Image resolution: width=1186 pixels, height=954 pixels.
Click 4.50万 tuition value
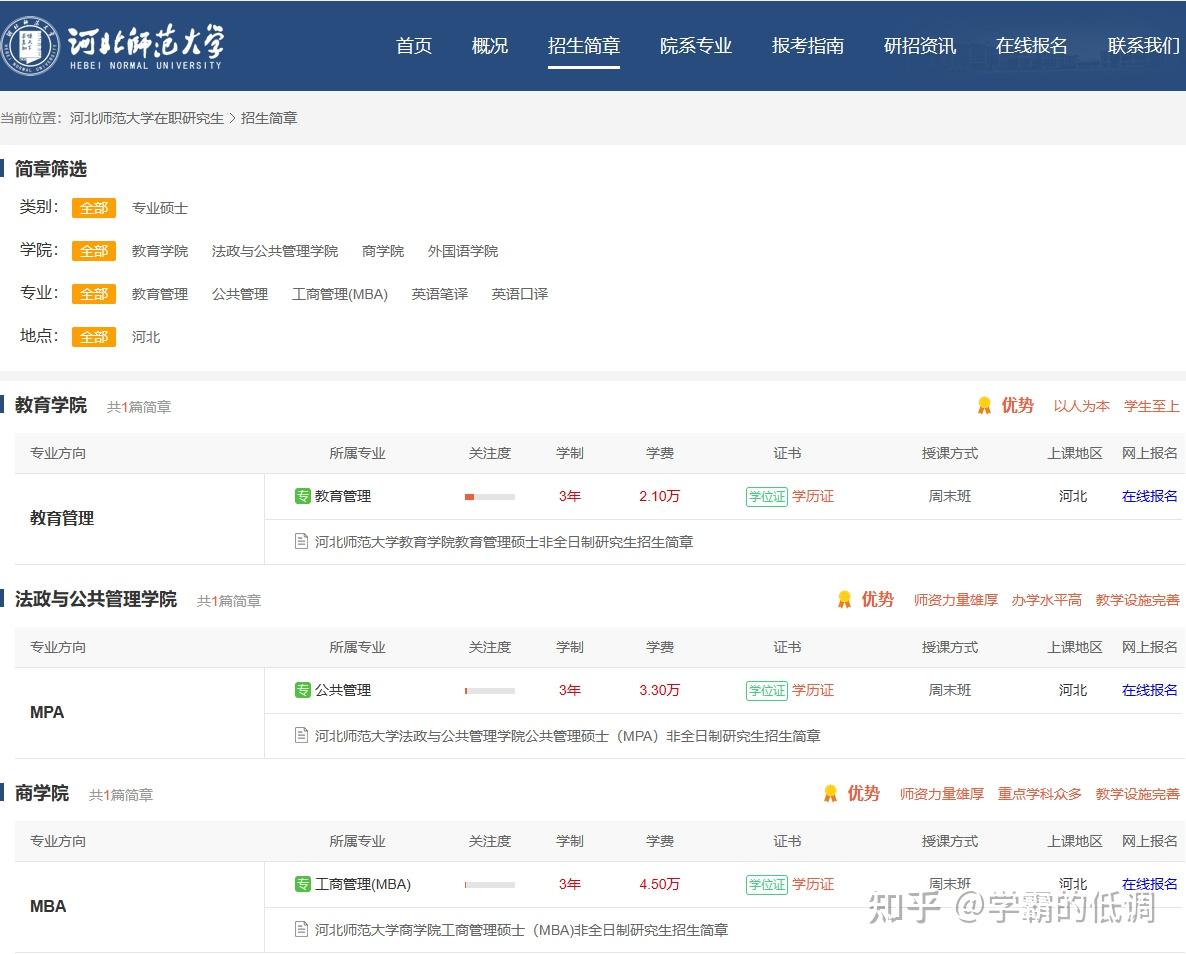point(660,884)
